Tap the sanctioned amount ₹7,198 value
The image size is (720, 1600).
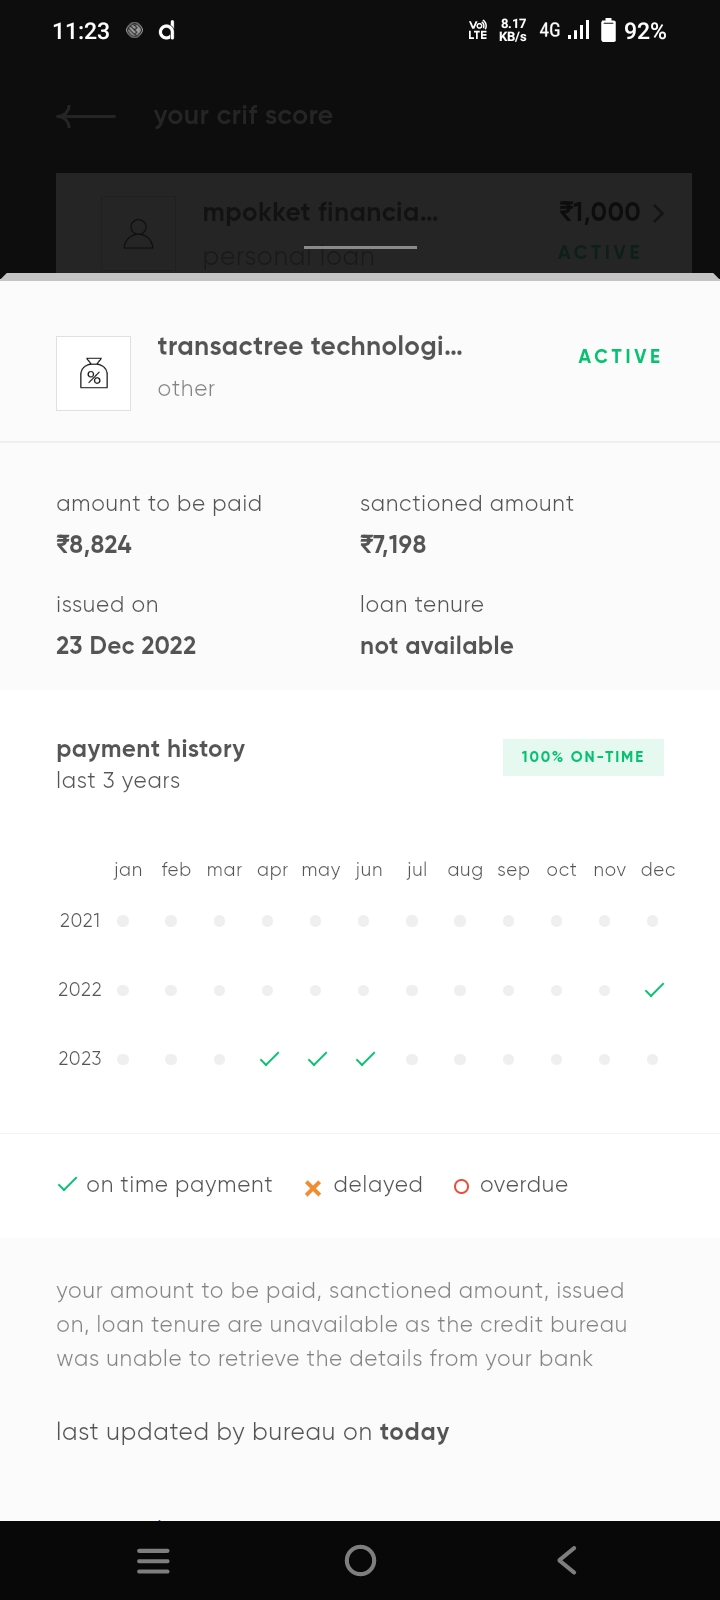pyautogui.click(x=393, y=545)
